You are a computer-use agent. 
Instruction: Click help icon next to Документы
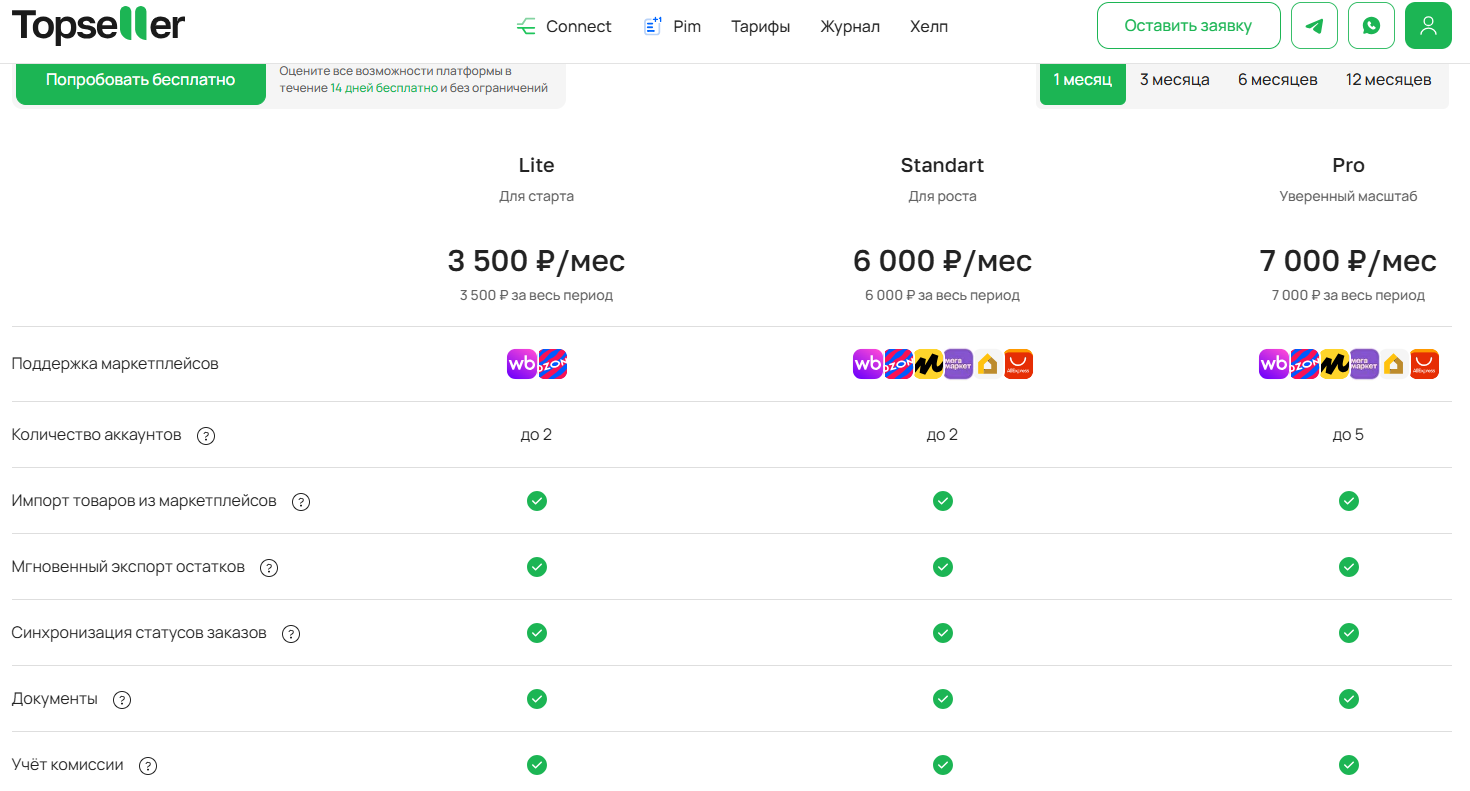coord(122,700)
